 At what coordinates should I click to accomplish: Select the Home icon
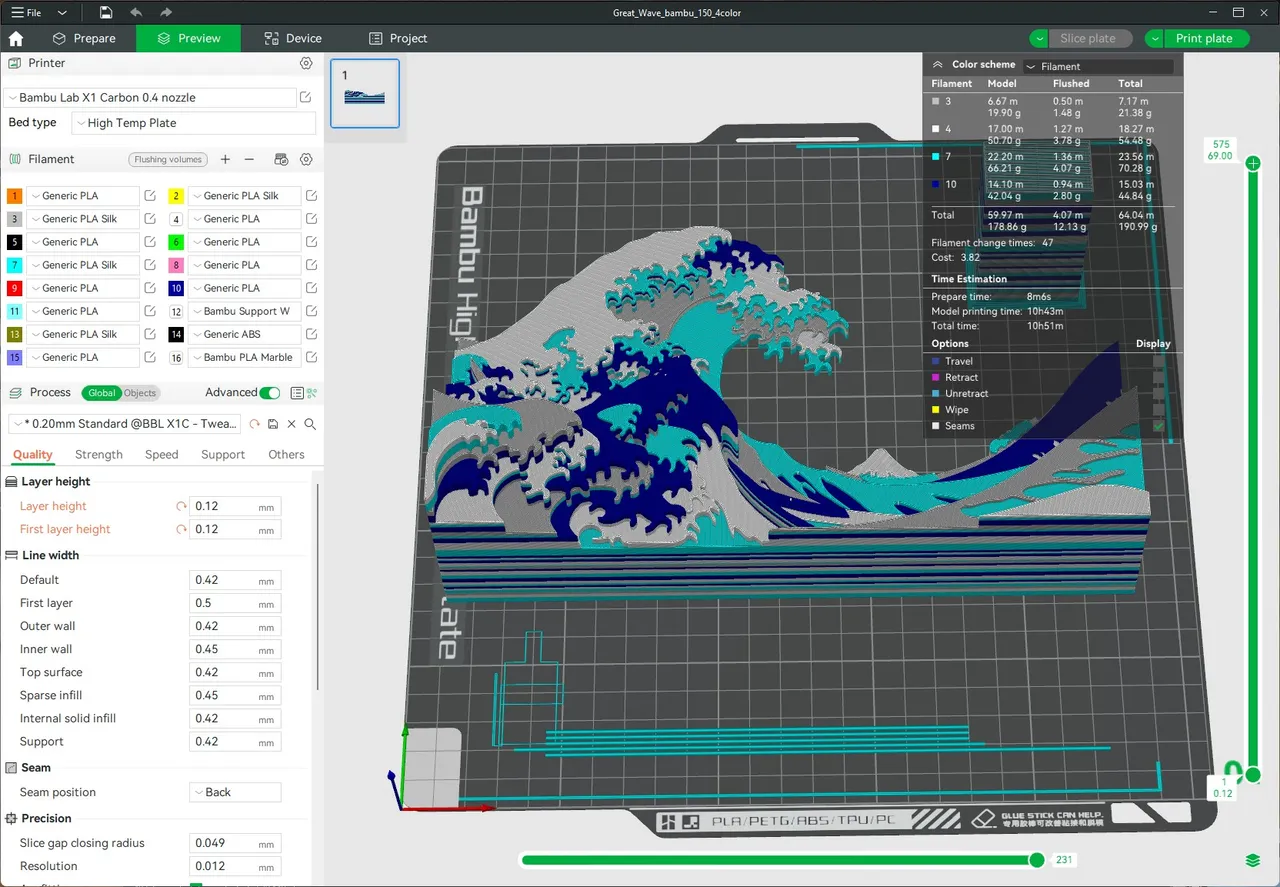click(x=15, y=38)
